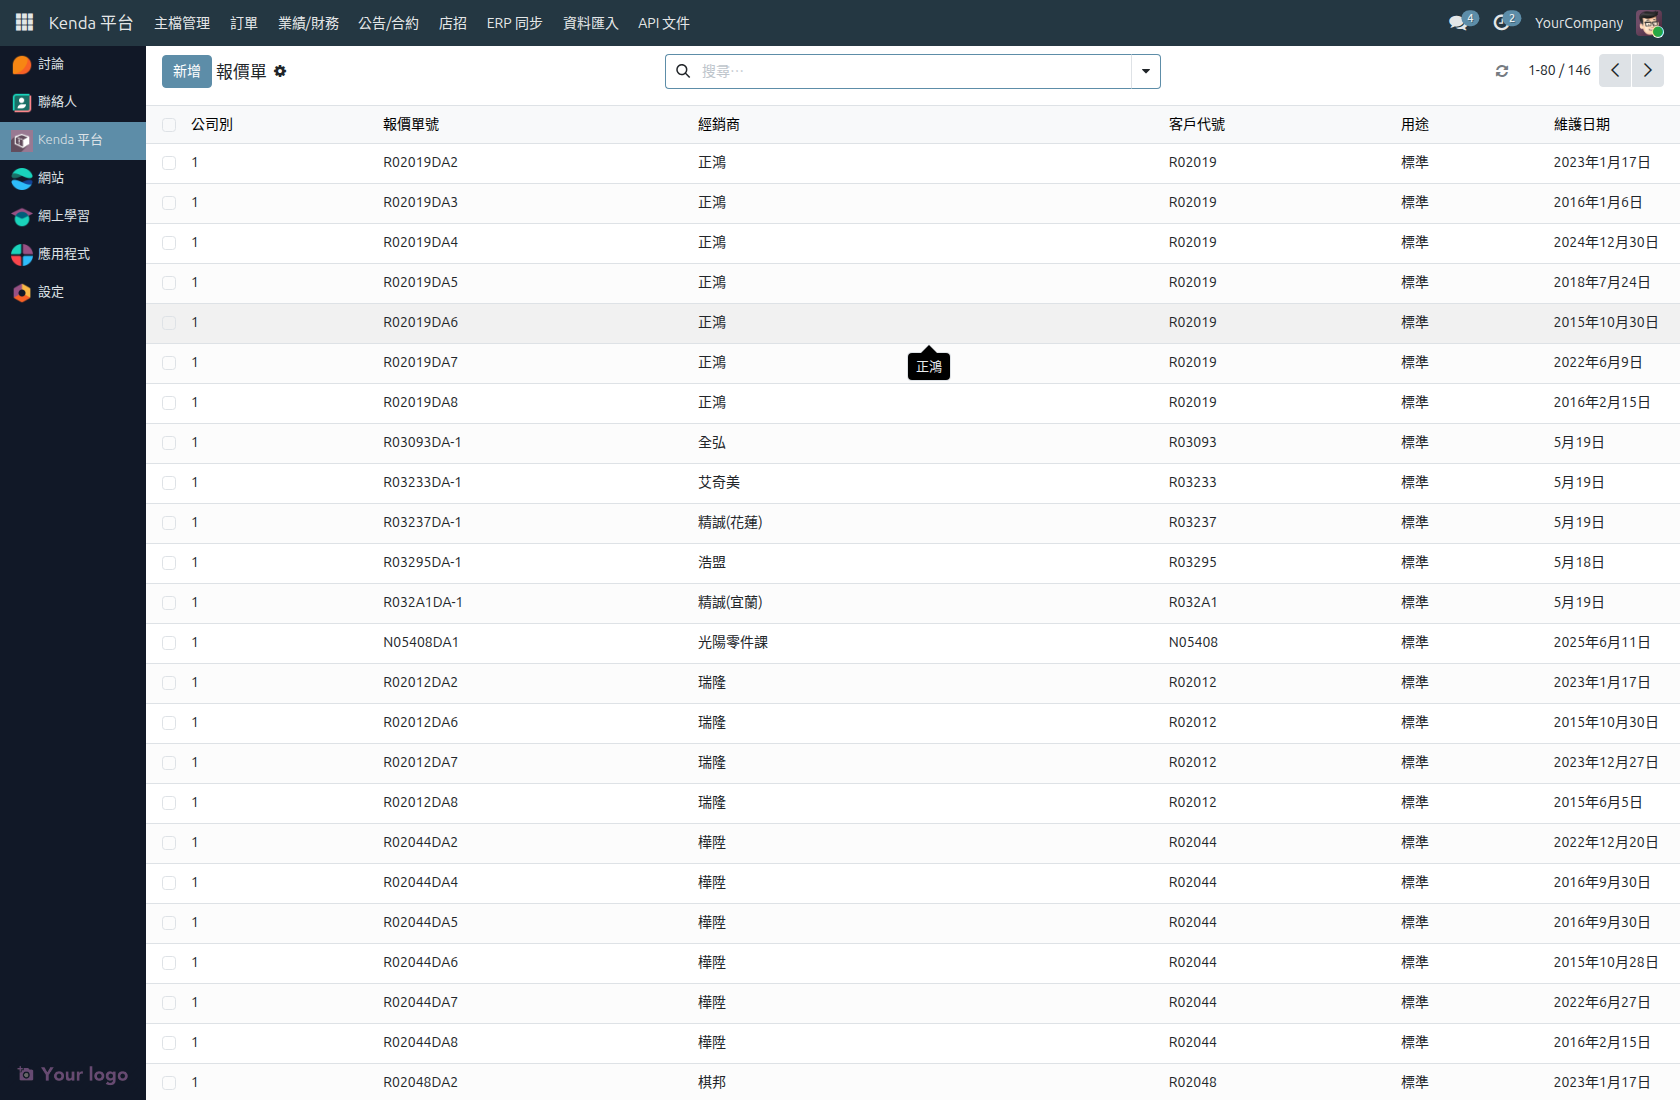
Task: Check the row R03093DA-1 checkbox
Action: click(x=169, y=443)
